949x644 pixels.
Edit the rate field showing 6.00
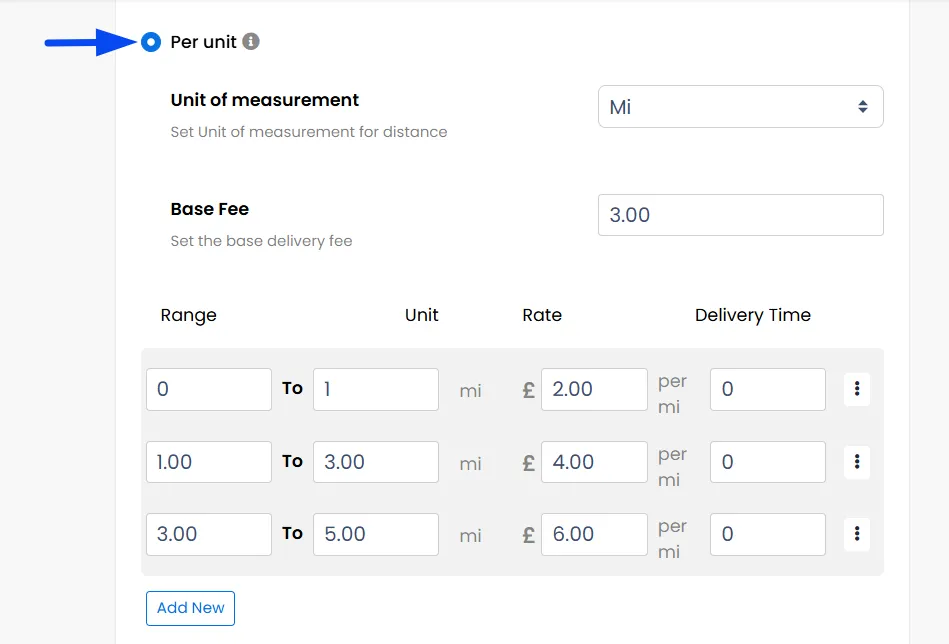(594, 534)
